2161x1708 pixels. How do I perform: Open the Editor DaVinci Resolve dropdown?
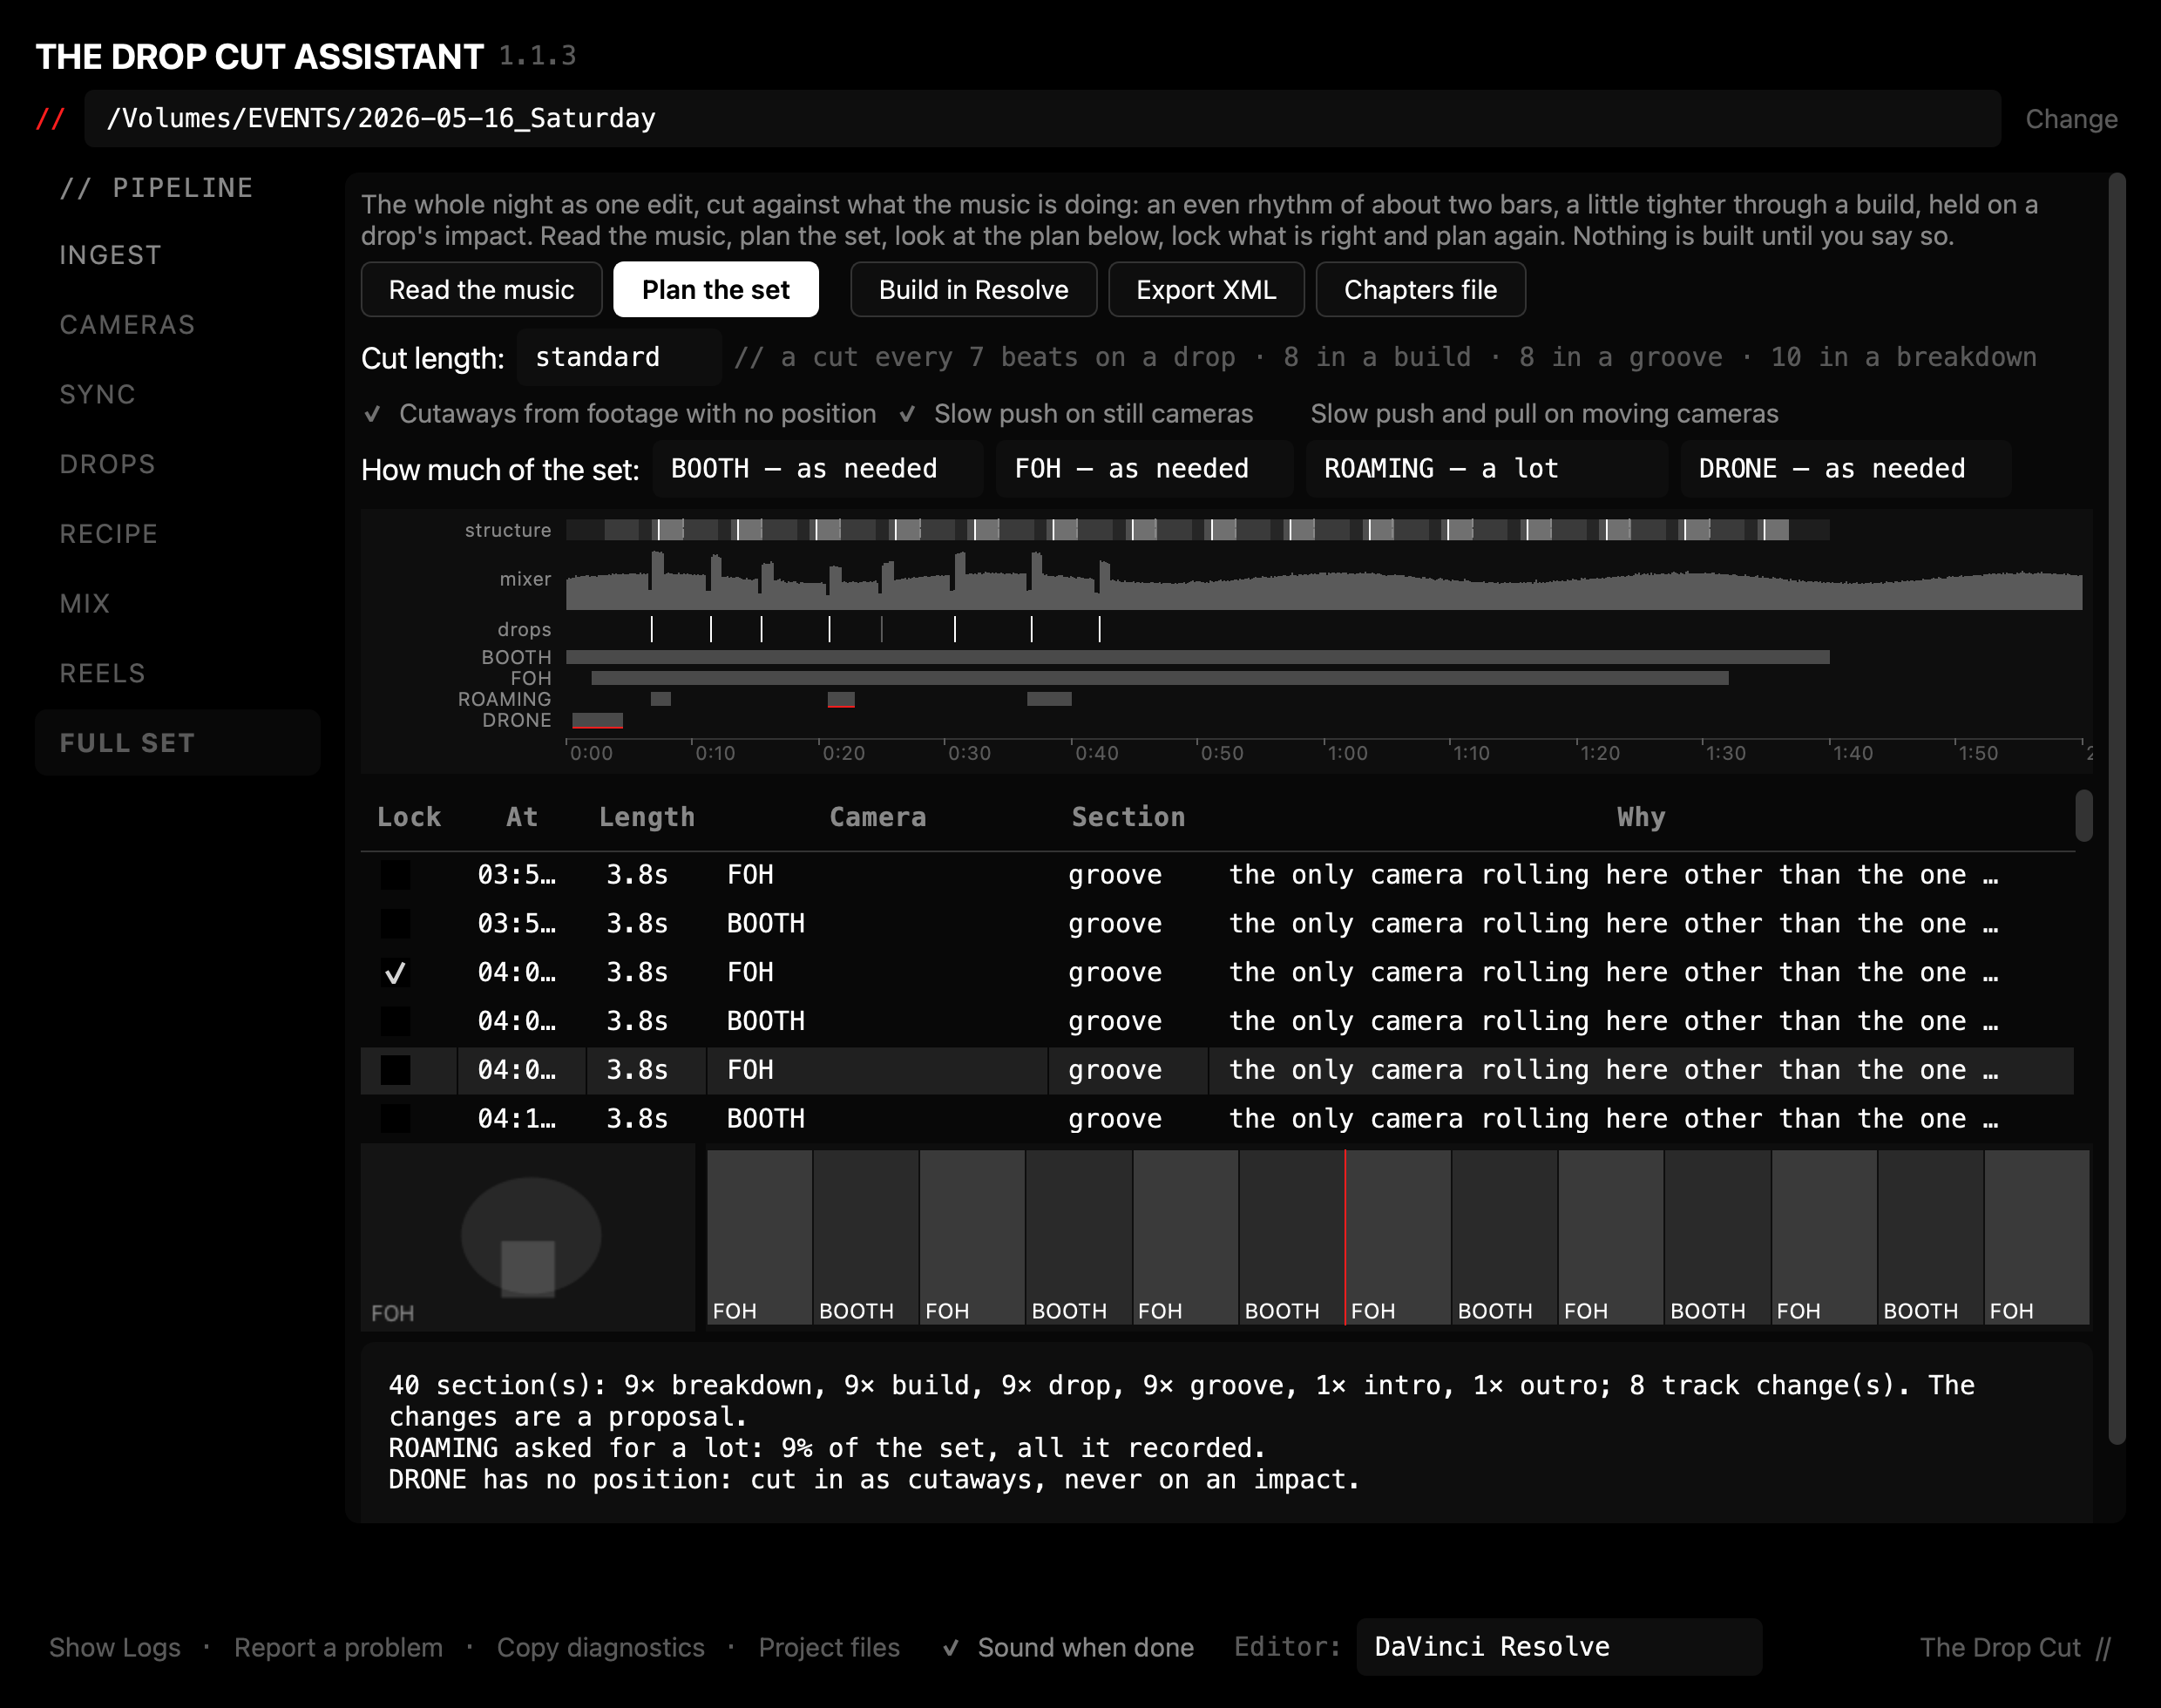(1558, 1647)
